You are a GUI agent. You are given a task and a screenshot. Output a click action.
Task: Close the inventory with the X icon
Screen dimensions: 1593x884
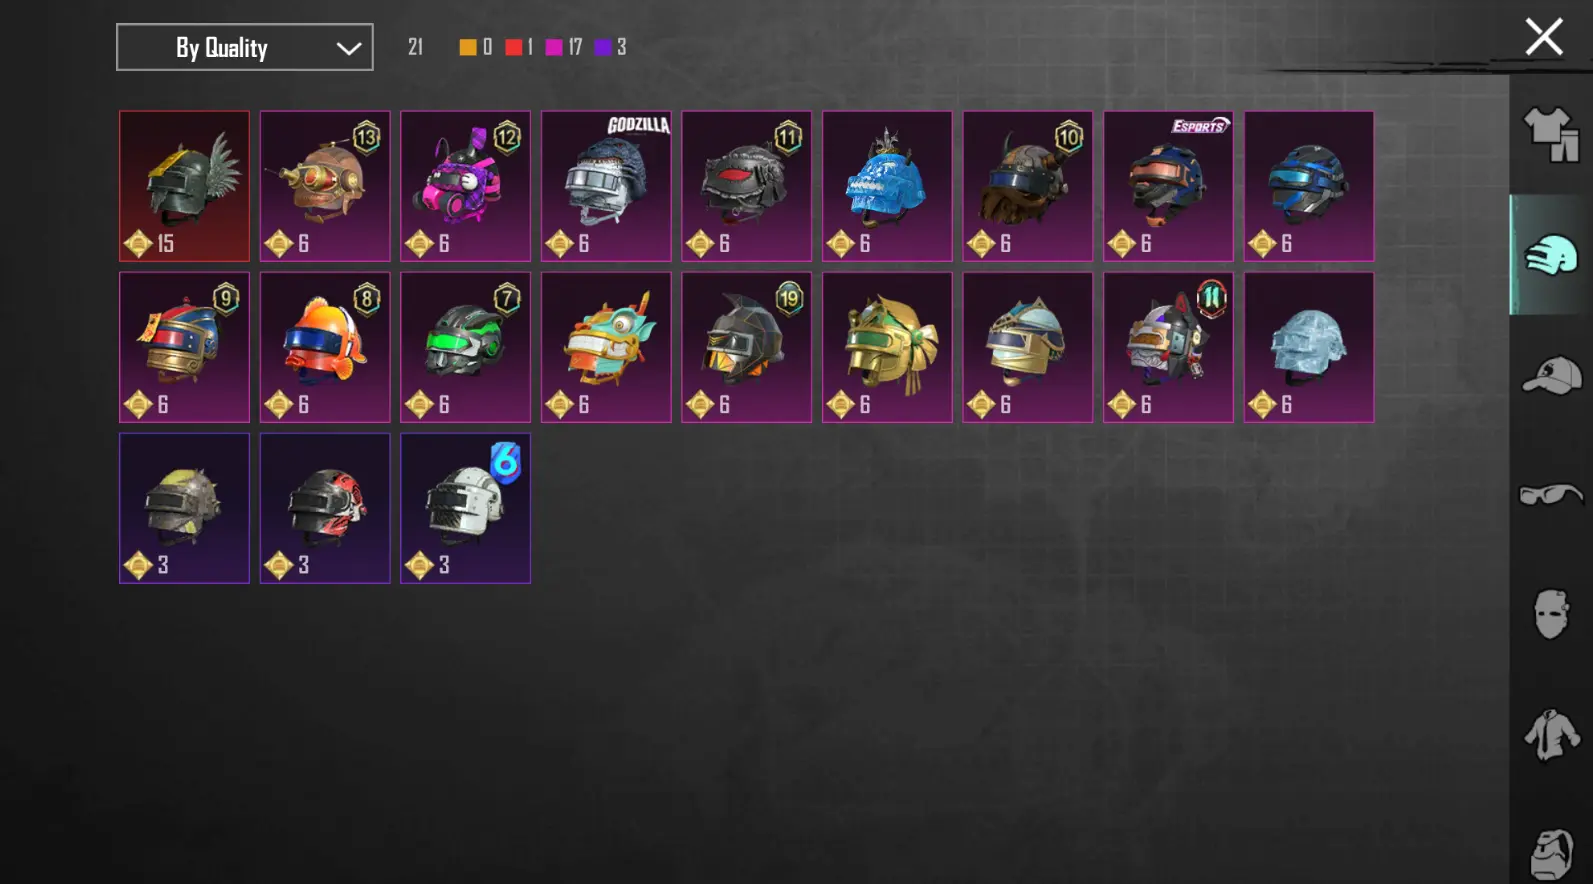pos(1543,37)
